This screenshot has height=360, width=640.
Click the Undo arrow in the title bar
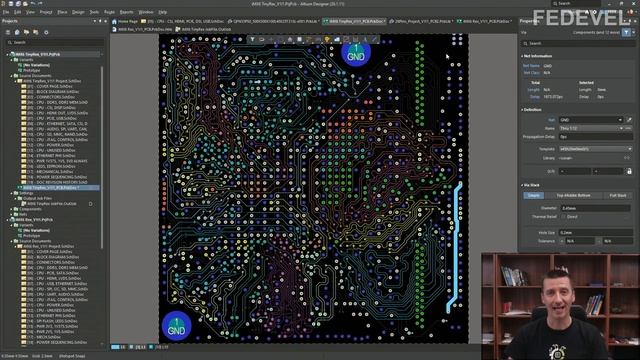pyautogui.click(x=33, y=4)
